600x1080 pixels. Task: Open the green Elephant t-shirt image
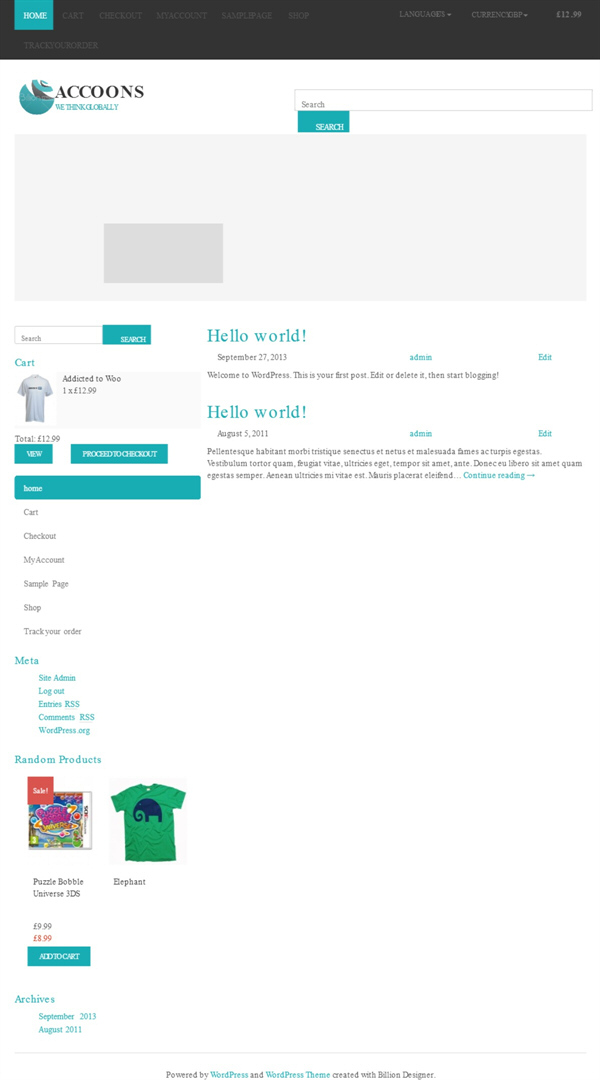(148, 821)
